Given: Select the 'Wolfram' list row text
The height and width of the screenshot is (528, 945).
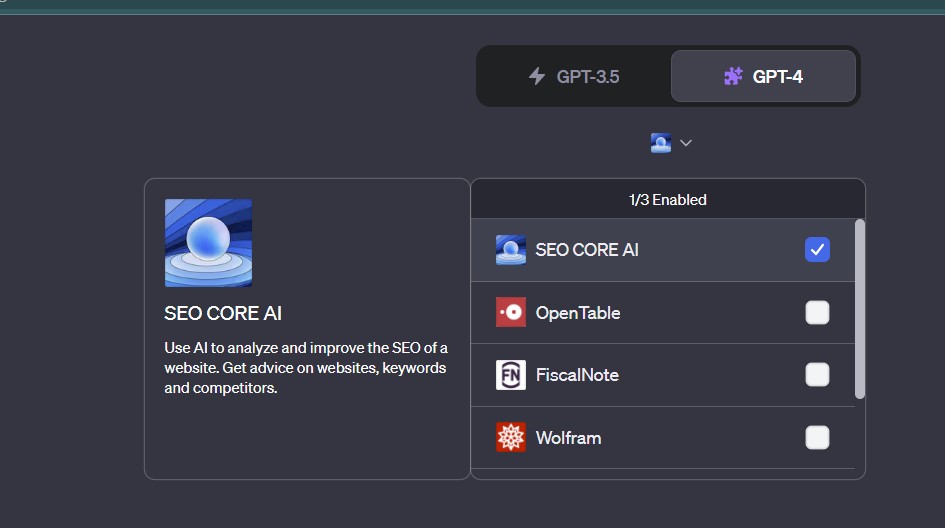Looking at the screenshot, I should click(568, 438).
